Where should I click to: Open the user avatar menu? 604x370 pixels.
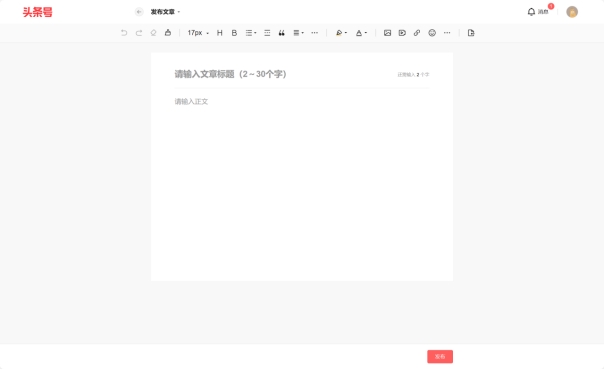[572, 12]
